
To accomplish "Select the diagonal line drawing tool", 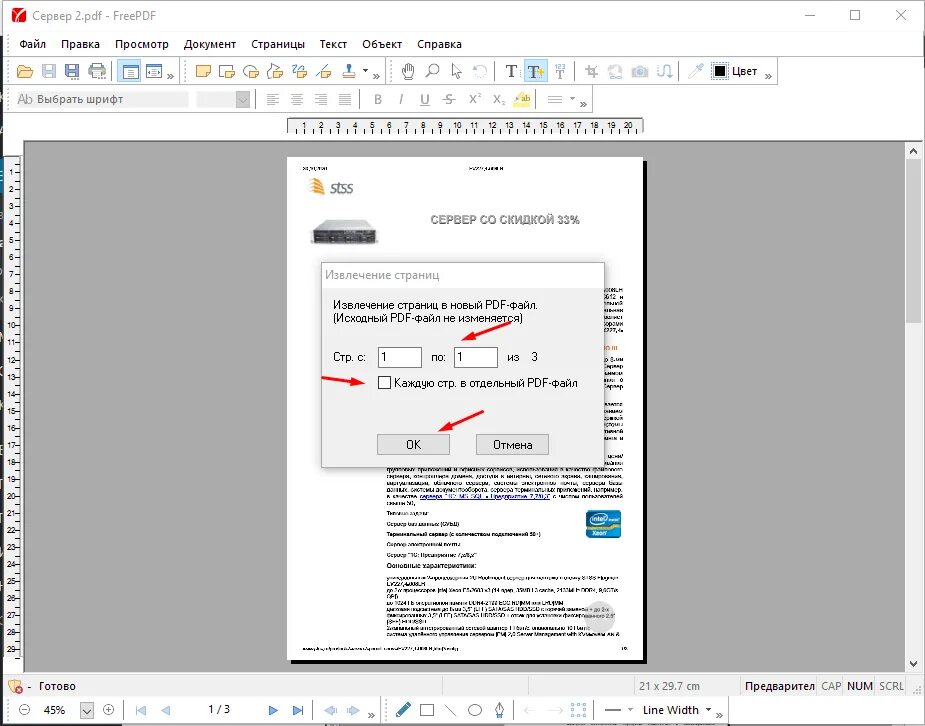I will [x=451, y=710].
